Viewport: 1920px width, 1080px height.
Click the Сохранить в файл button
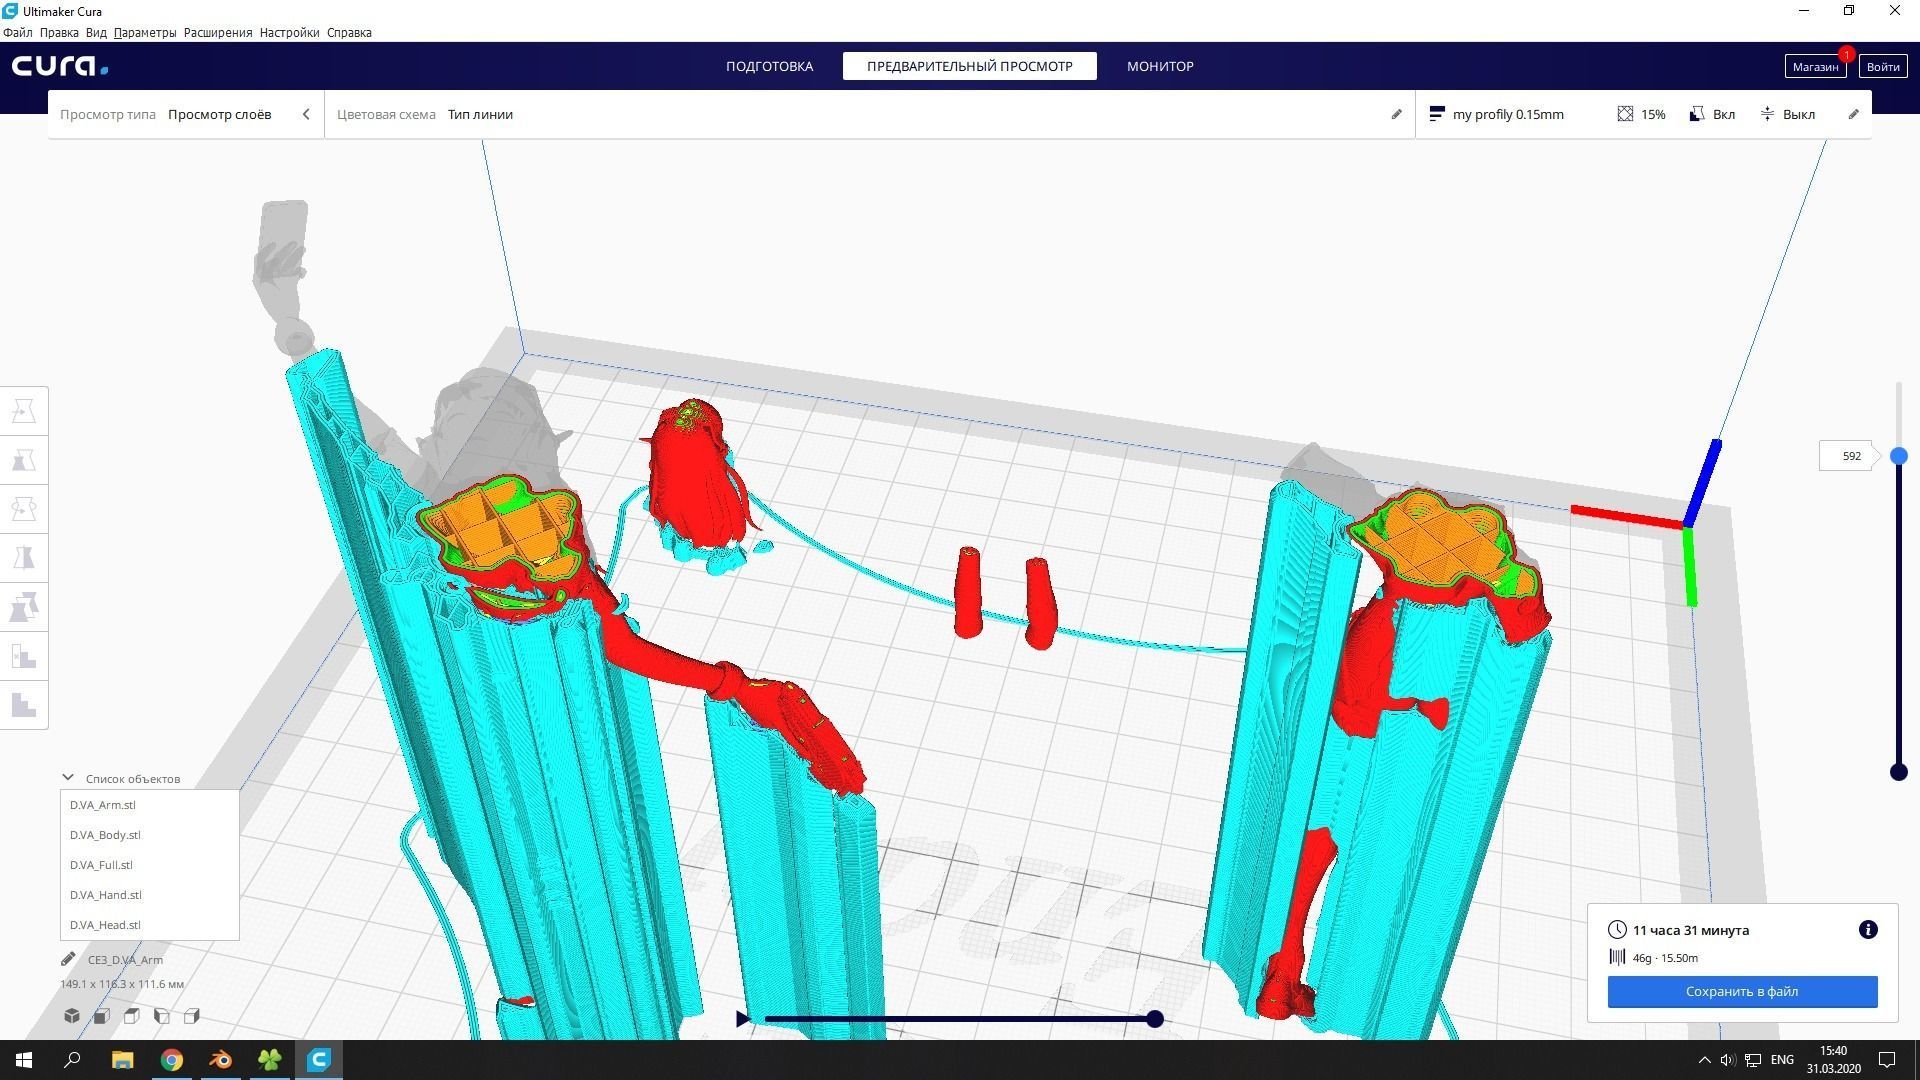pos(1742,991)
